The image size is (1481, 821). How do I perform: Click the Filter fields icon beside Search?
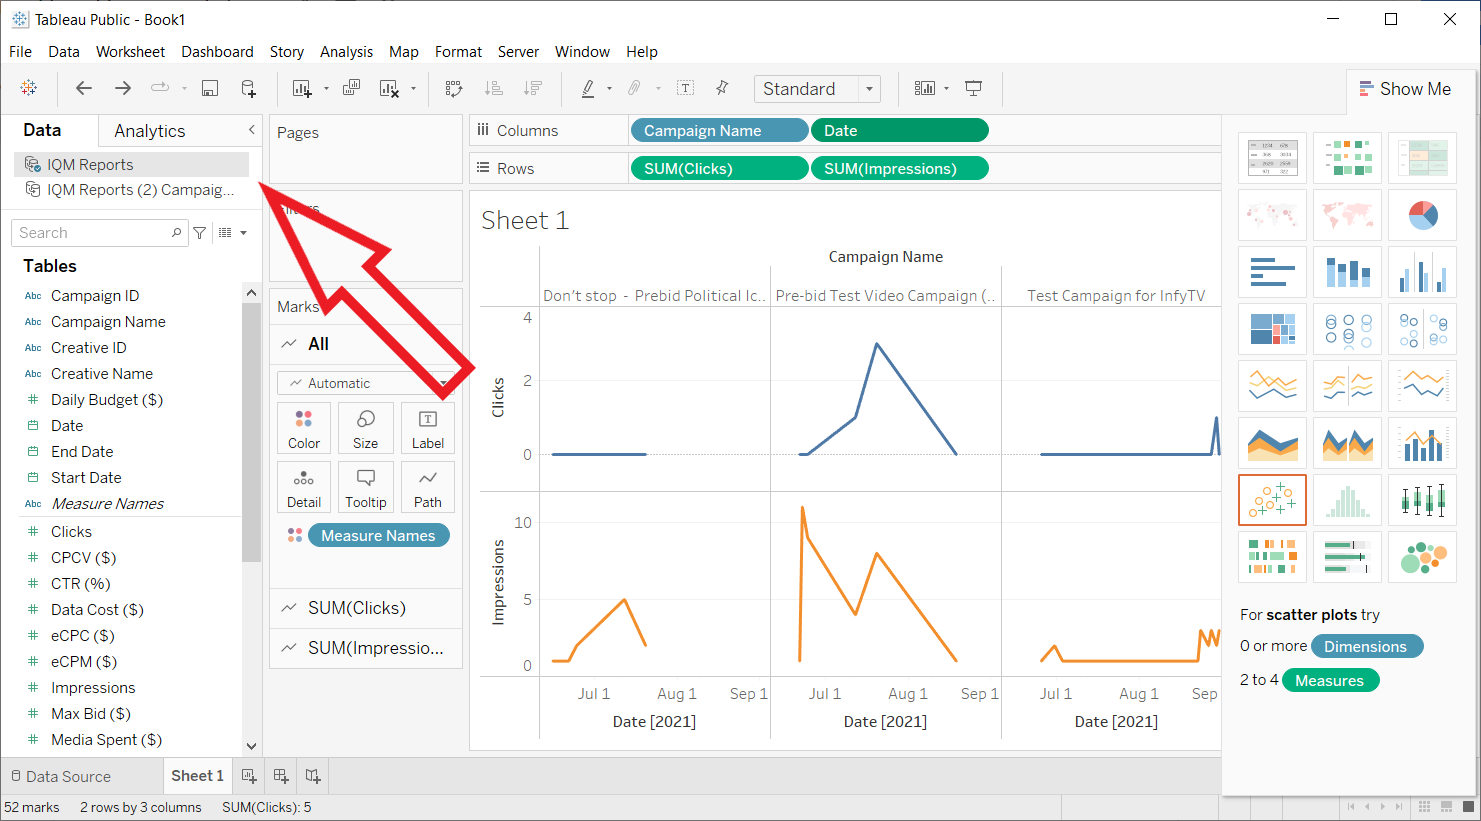[x=200, y=233]
